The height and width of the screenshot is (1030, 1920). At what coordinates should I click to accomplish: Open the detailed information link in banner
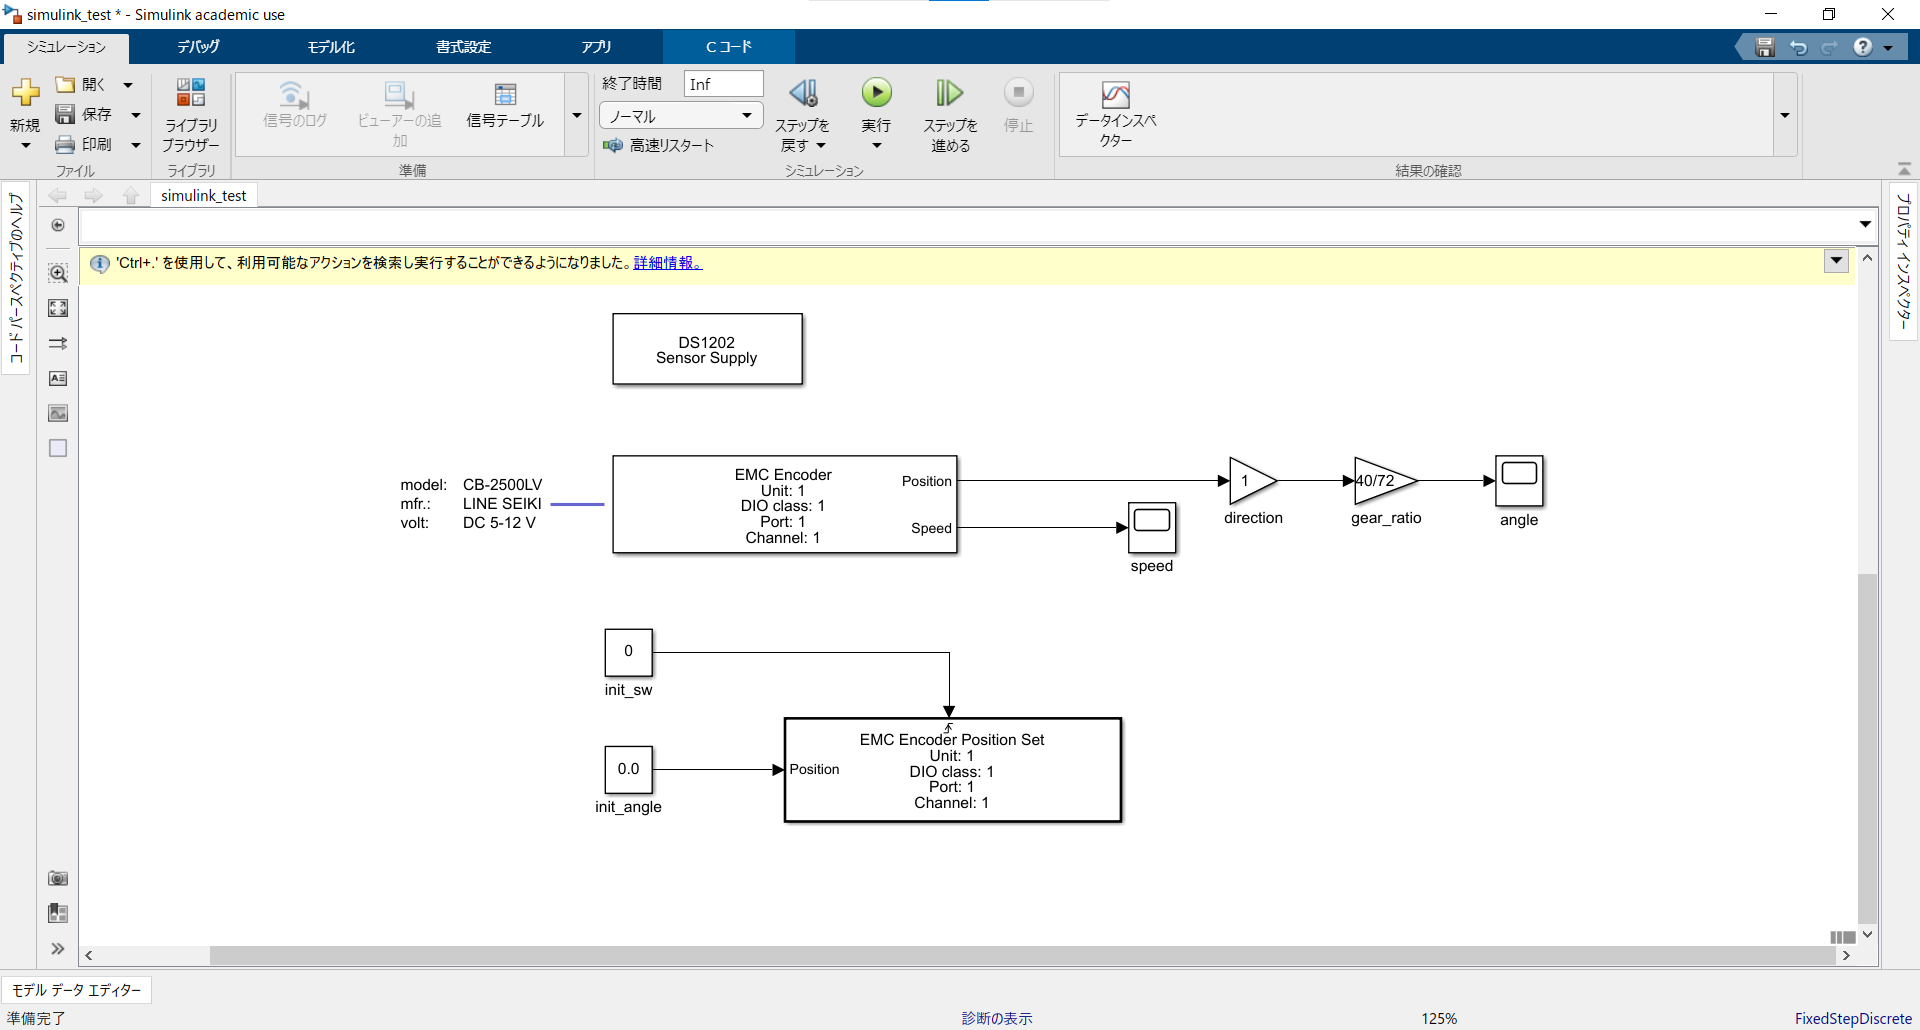tap(668, 263)
